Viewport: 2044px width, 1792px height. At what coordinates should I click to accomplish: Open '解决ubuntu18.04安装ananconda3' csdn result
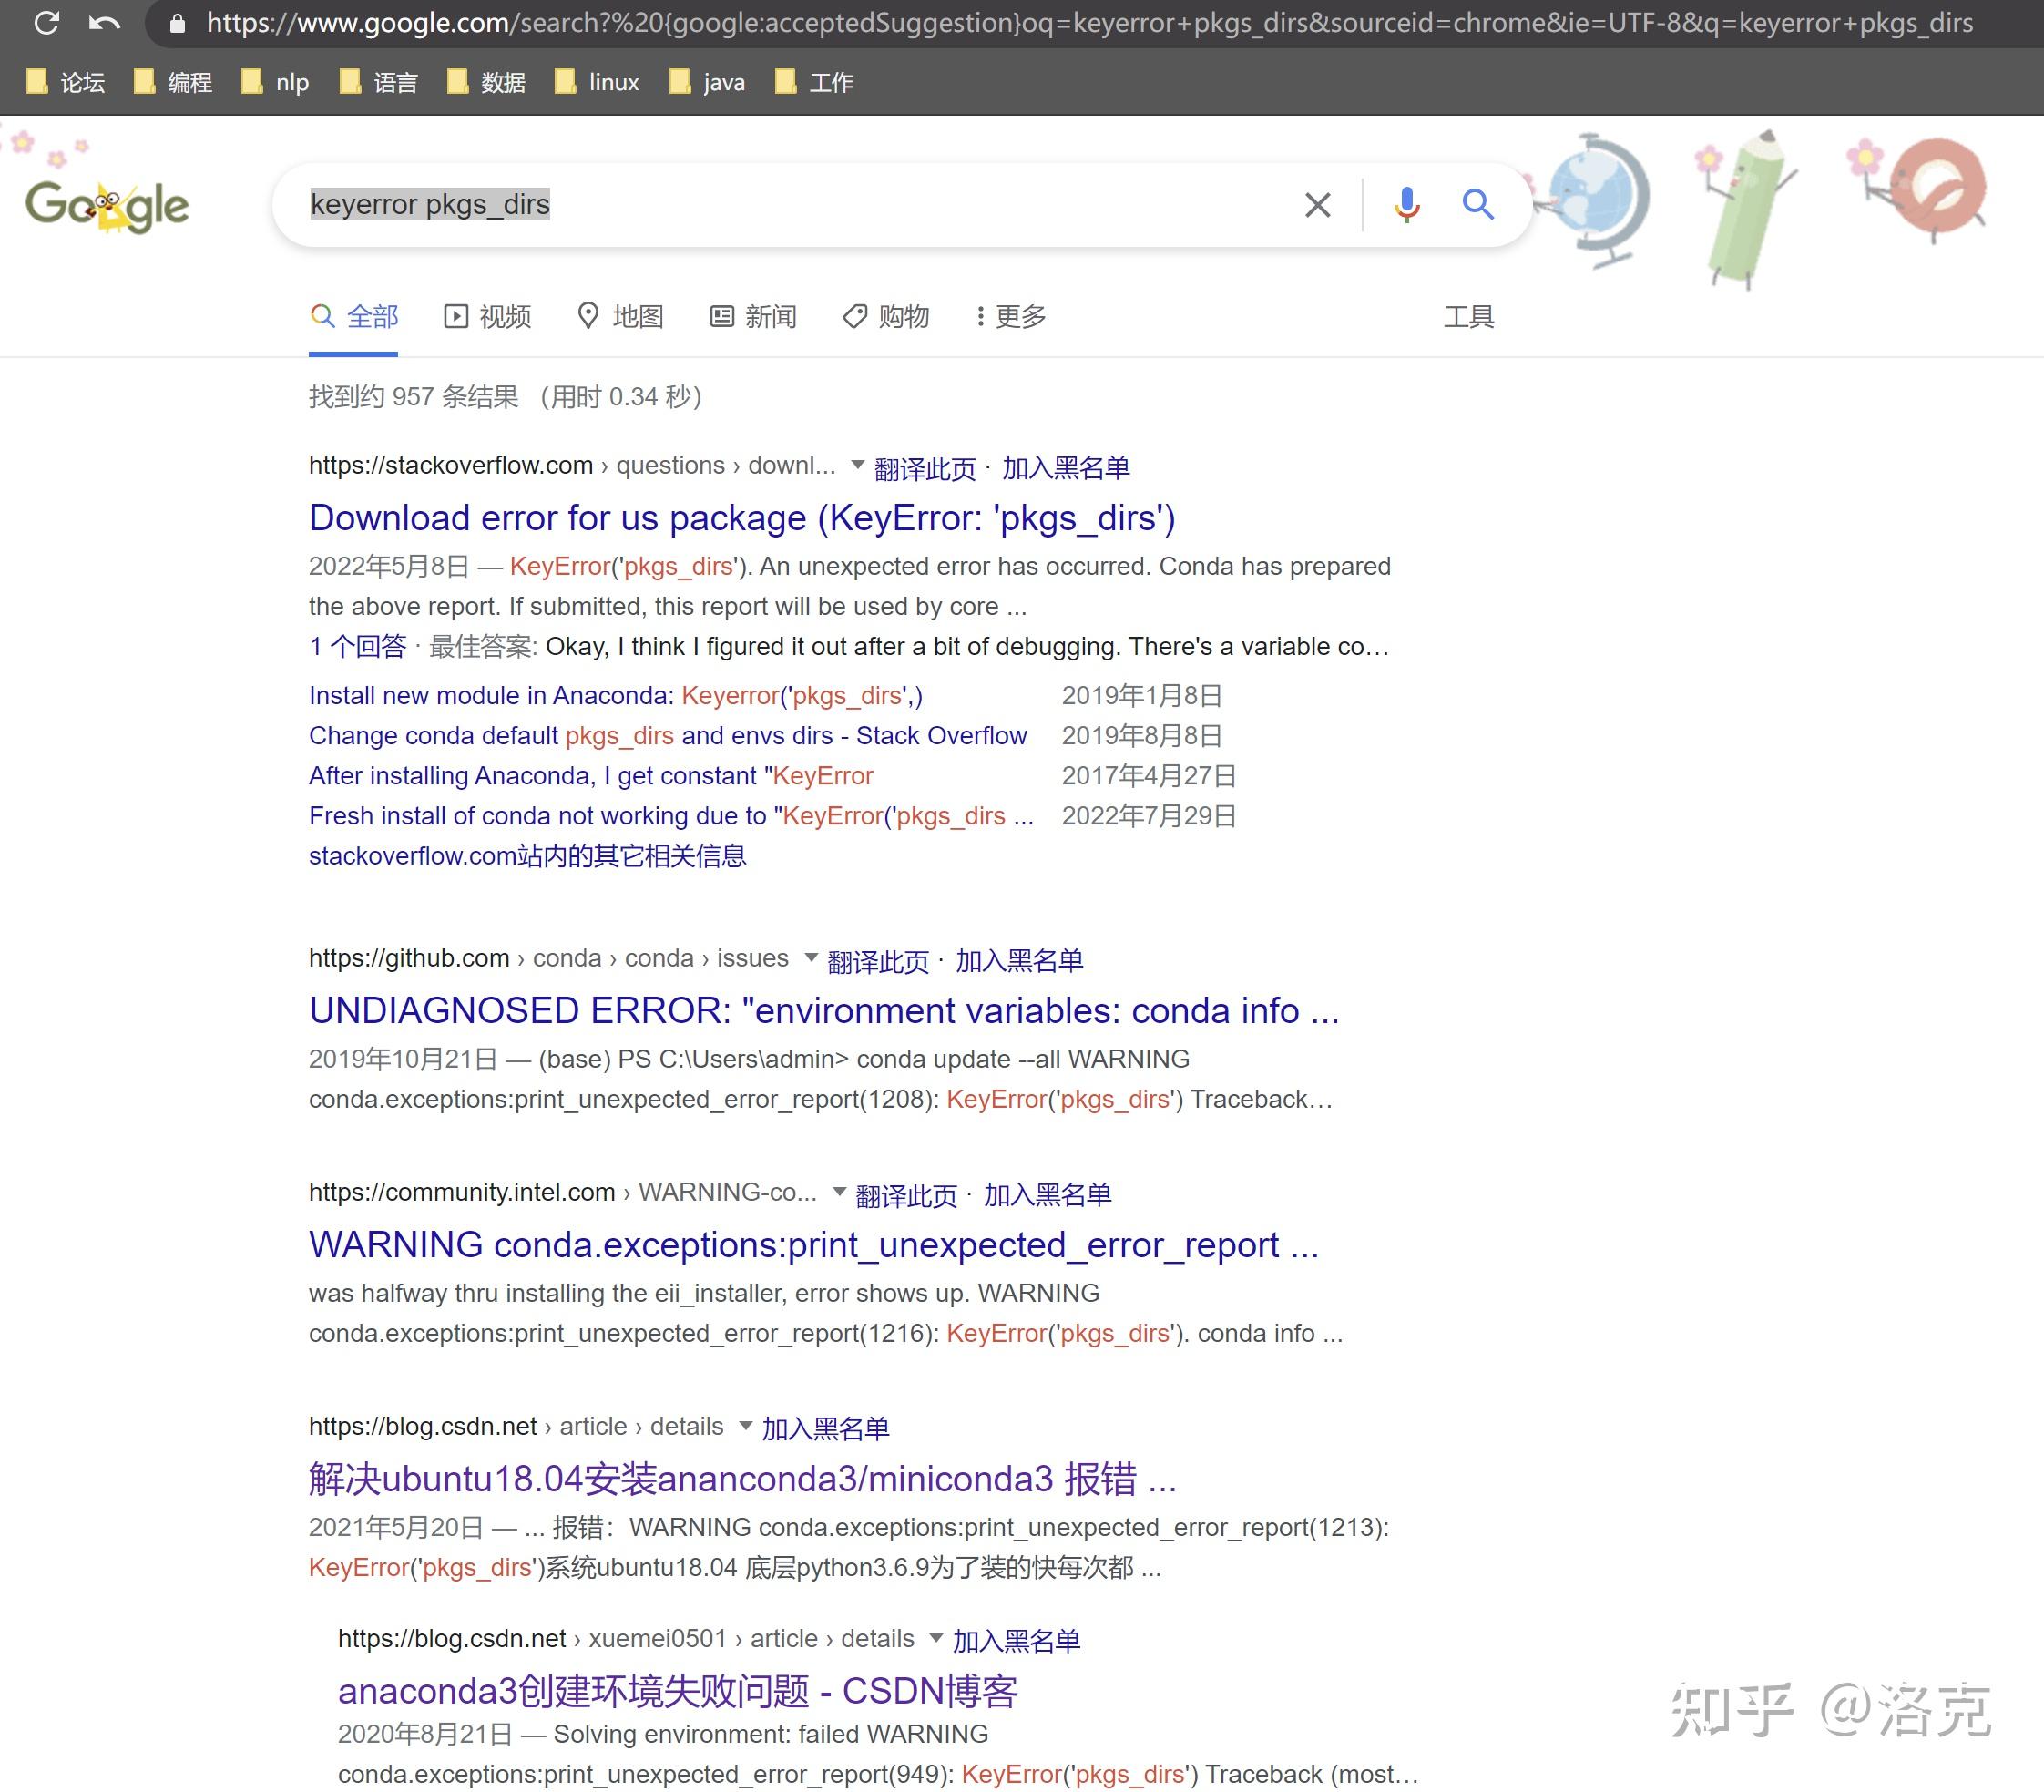pos(742,1479)
